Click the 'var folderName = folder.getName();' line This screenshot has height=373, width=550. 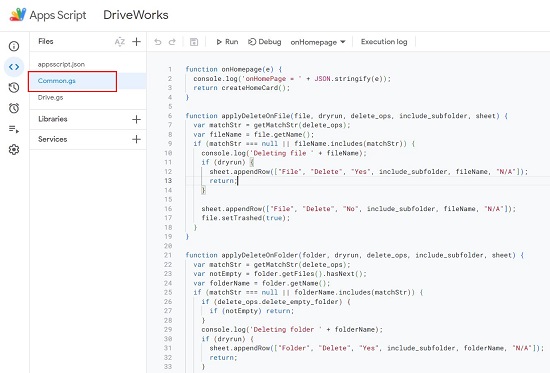(x=262, y=283)
